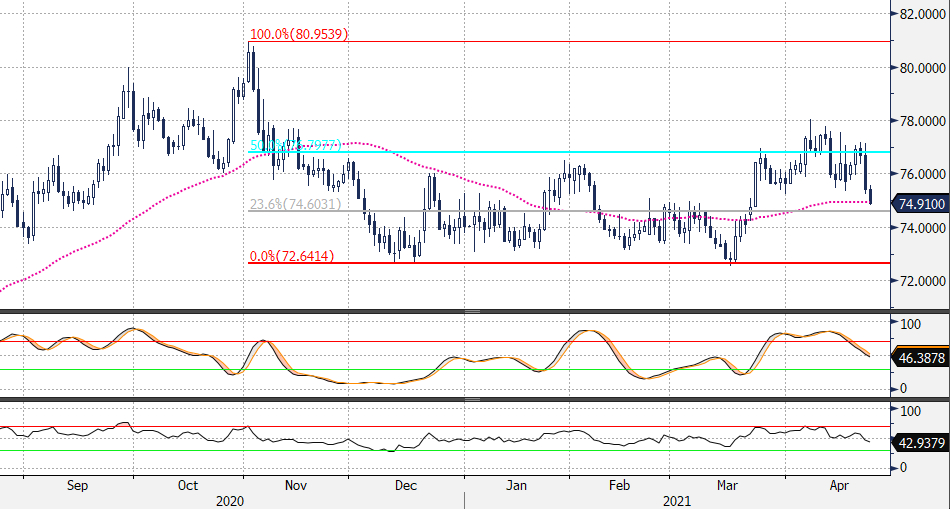Select the thick red 0.0% support line
Screen dimensions: 950x509
600,263
